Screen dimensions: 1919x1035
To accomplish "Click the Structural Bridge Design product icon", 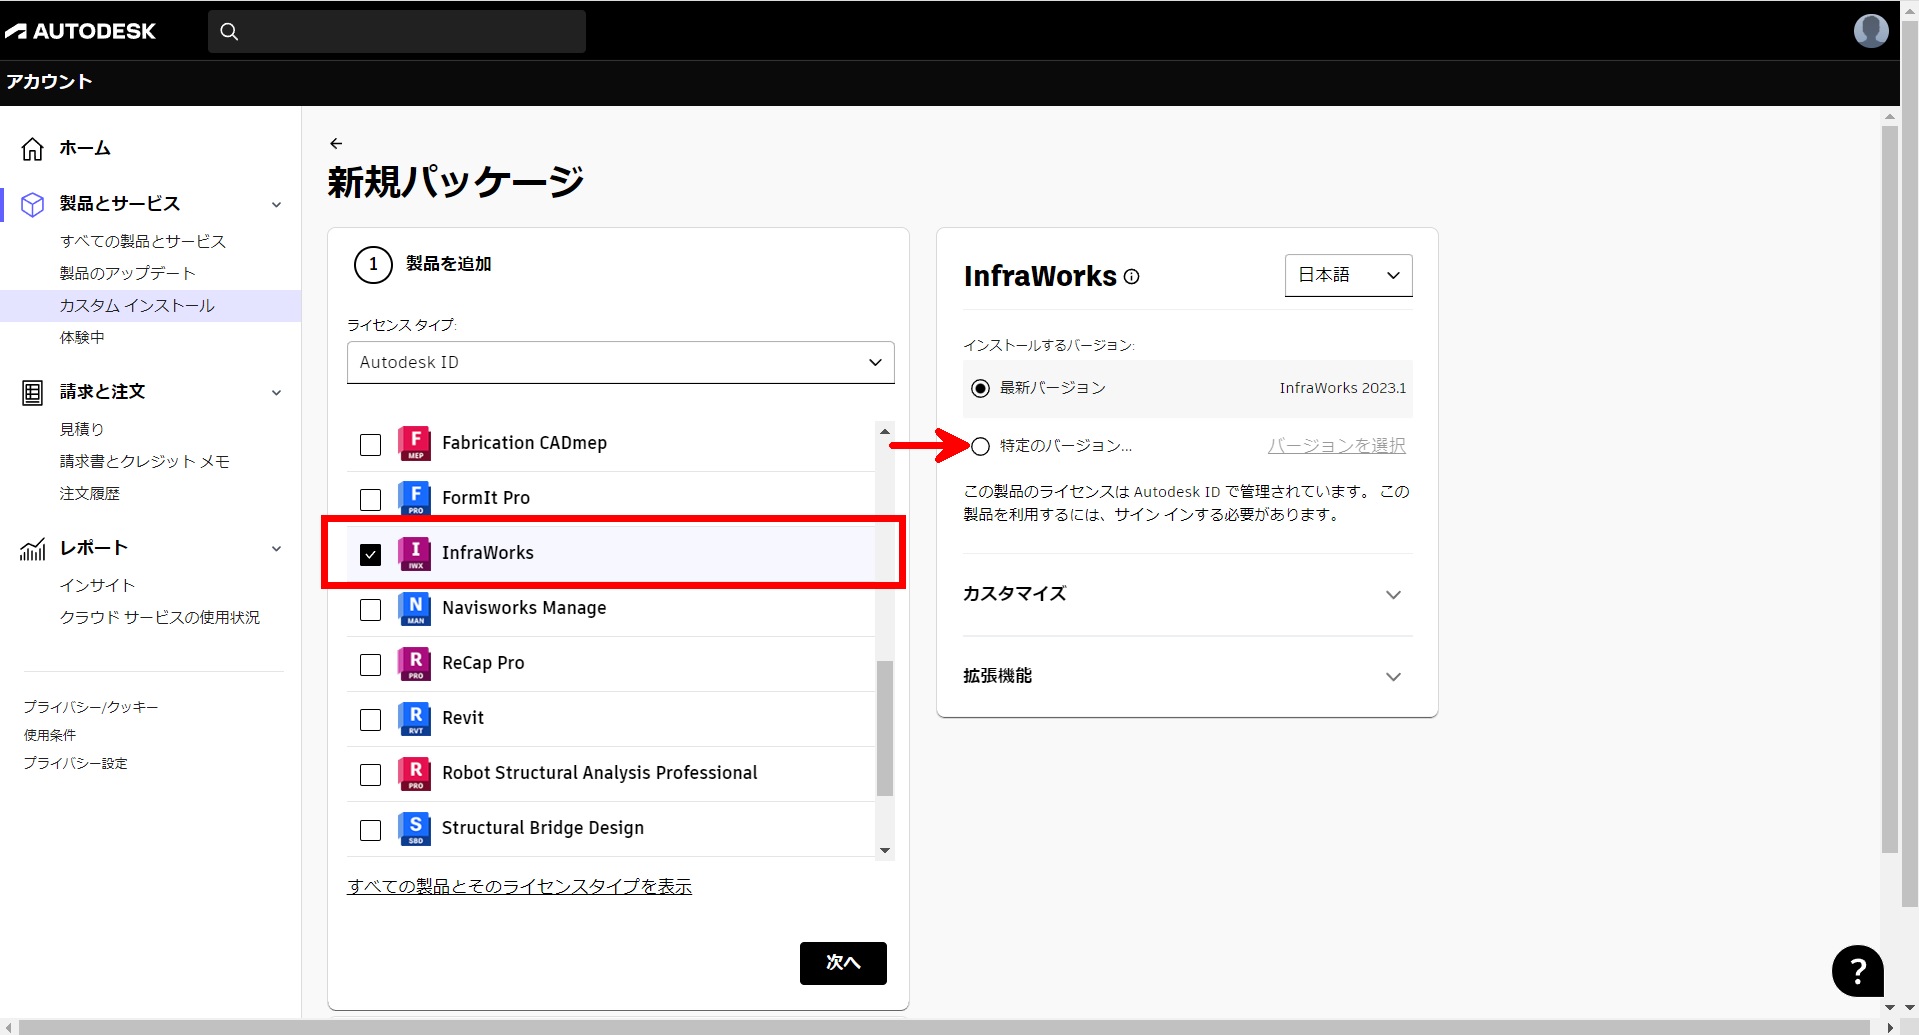I will click(415, 828).
